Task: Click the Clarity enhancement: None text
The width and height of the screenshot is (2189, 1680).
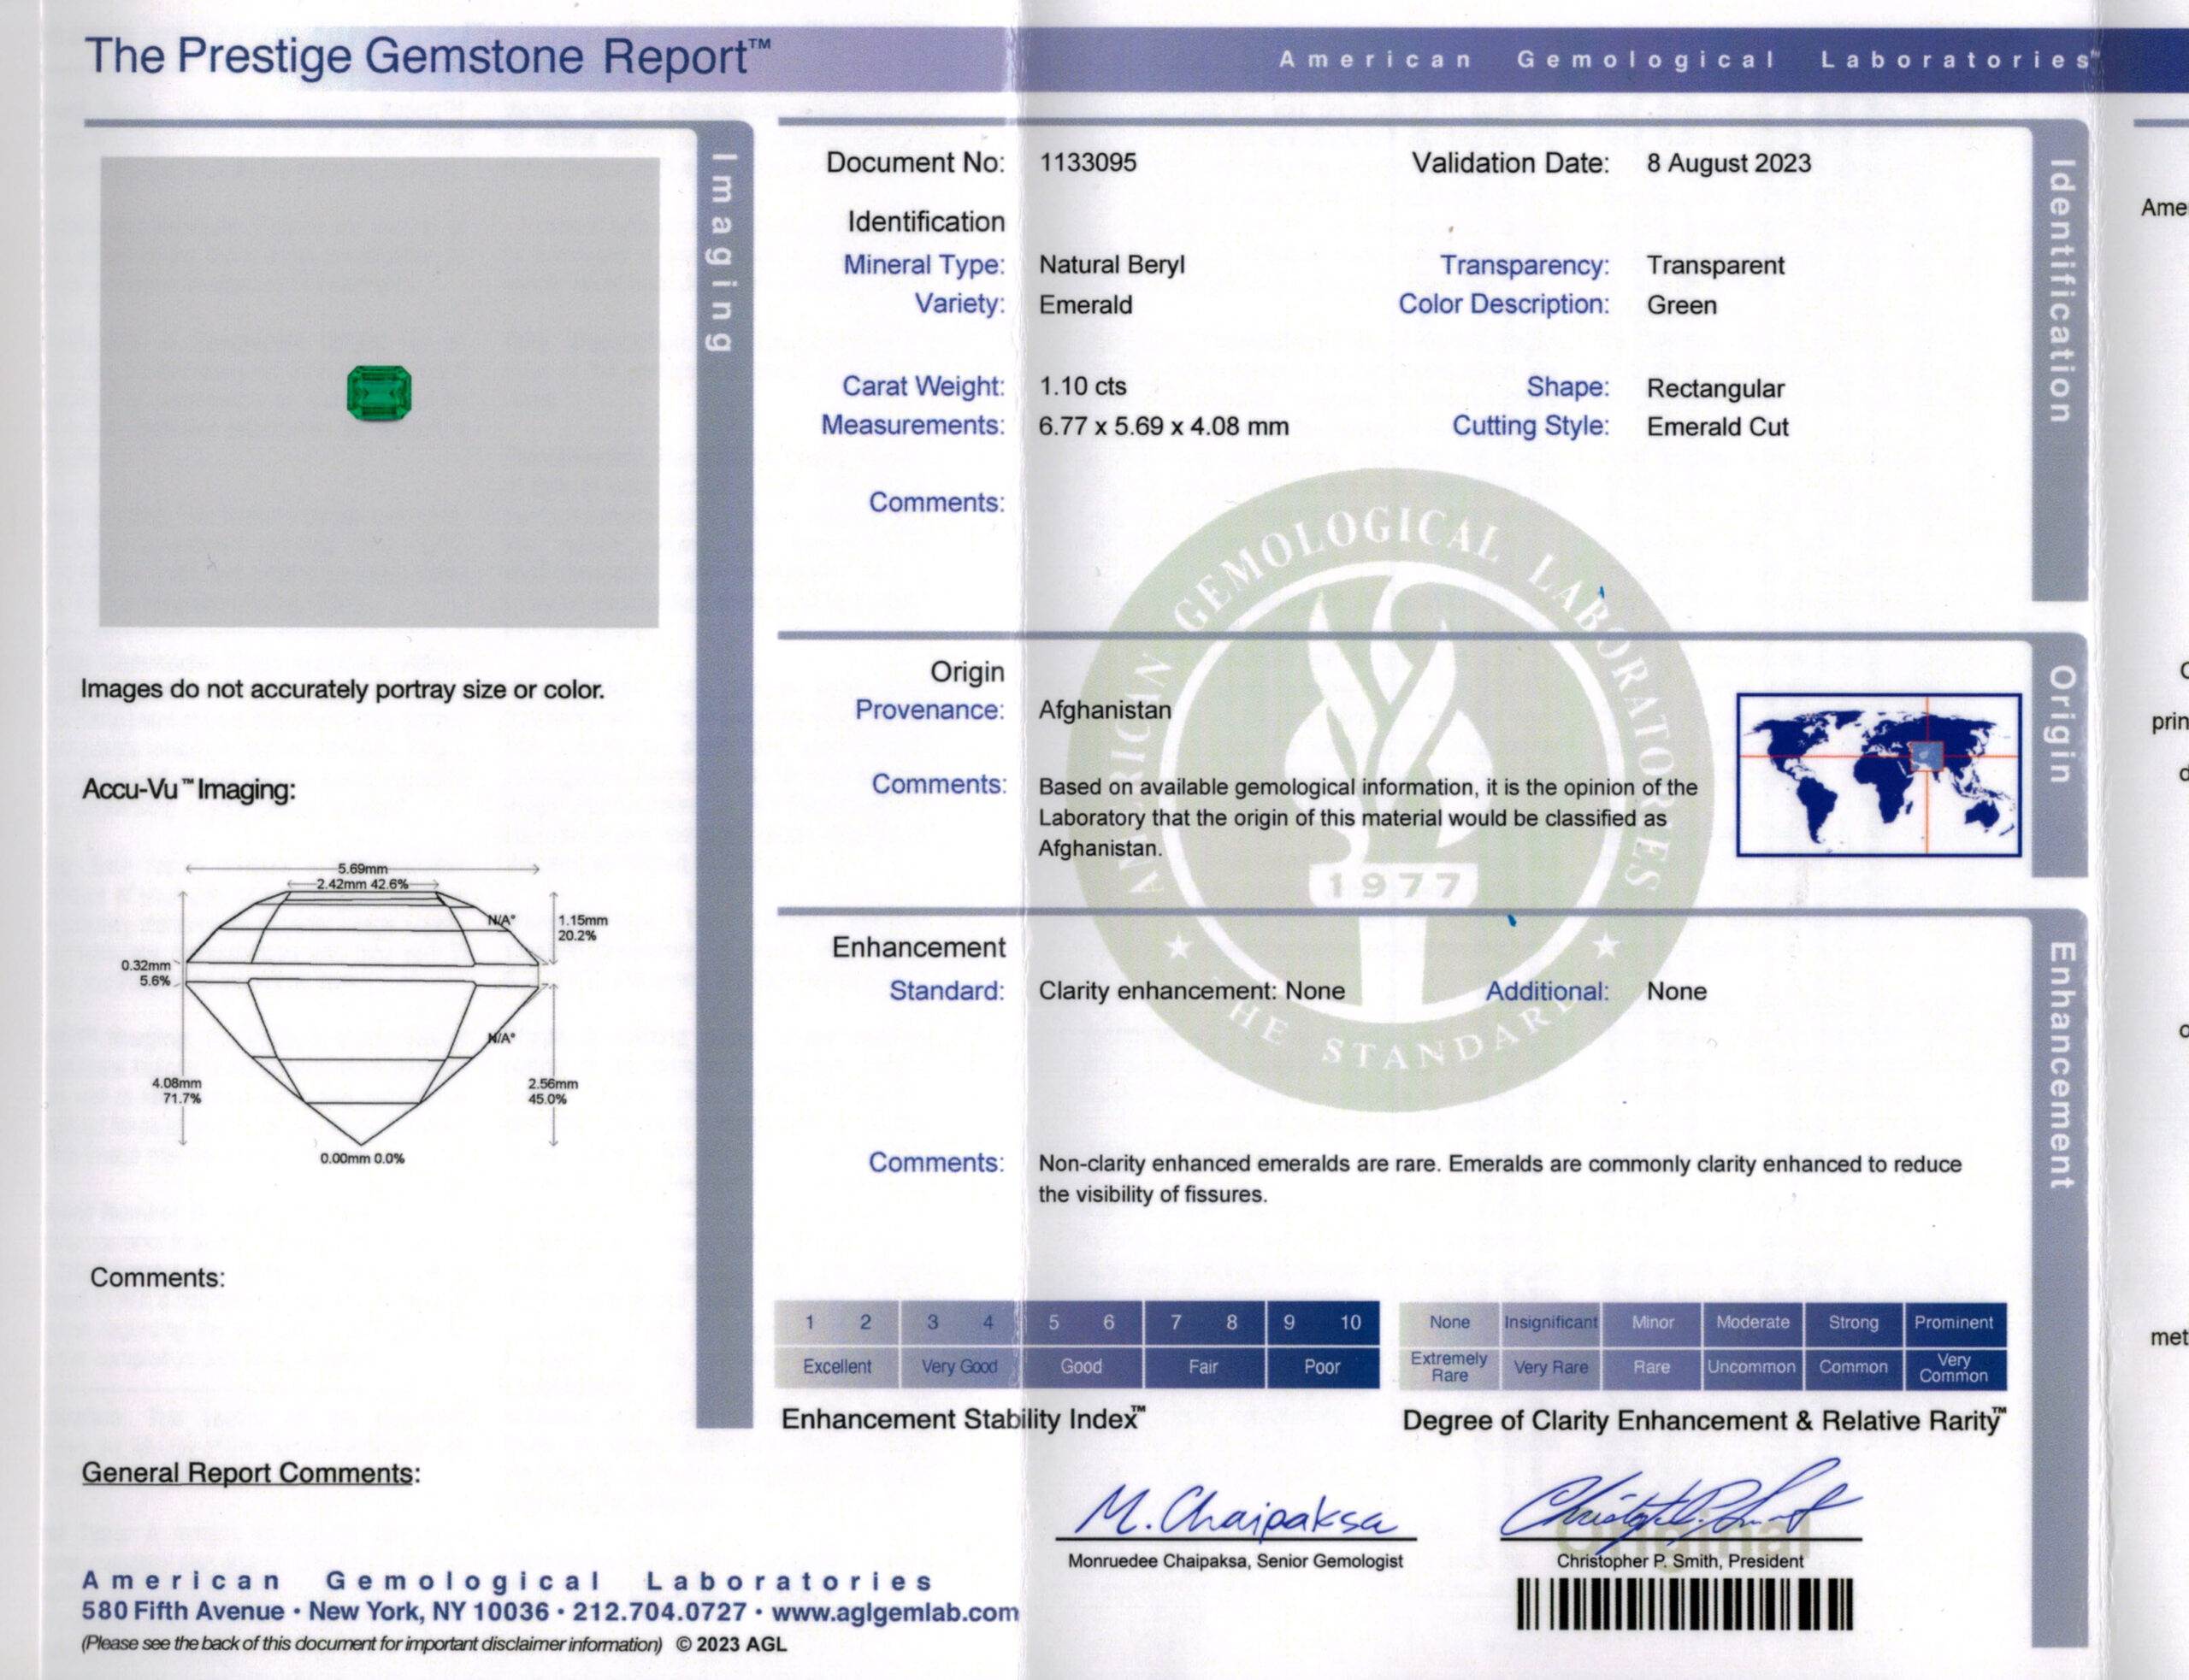Action: 1191,991
